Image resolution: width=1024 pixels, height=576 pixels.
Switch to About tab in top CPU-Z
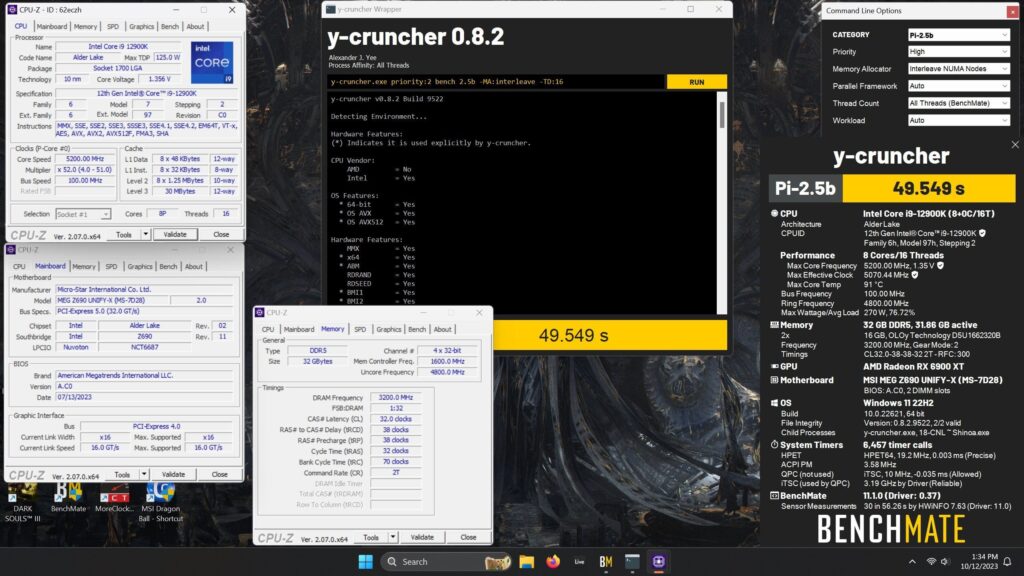pos(195,27)
